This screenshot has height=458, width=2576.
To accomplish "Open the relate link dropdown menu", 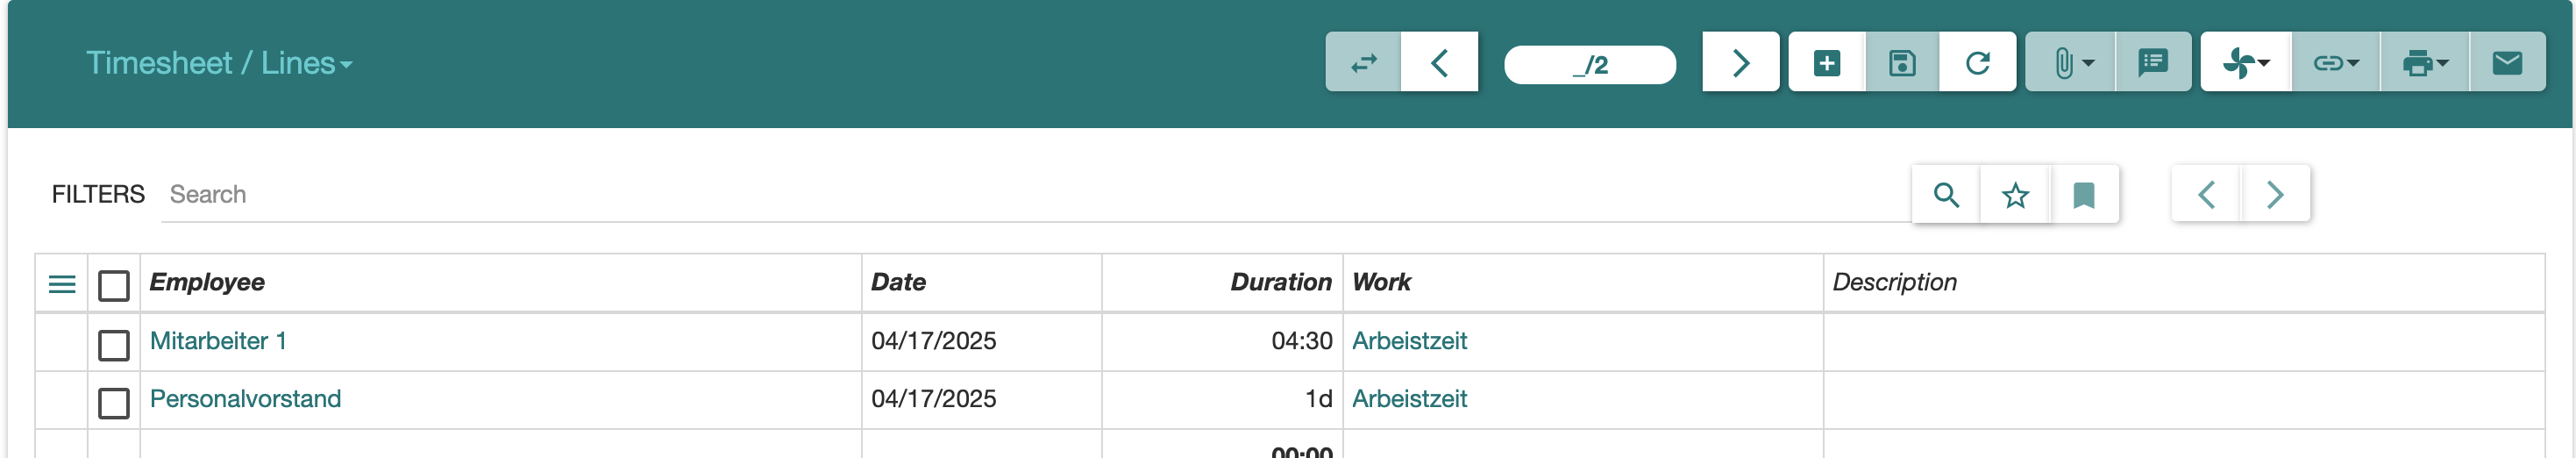I will click(2336, 63).
